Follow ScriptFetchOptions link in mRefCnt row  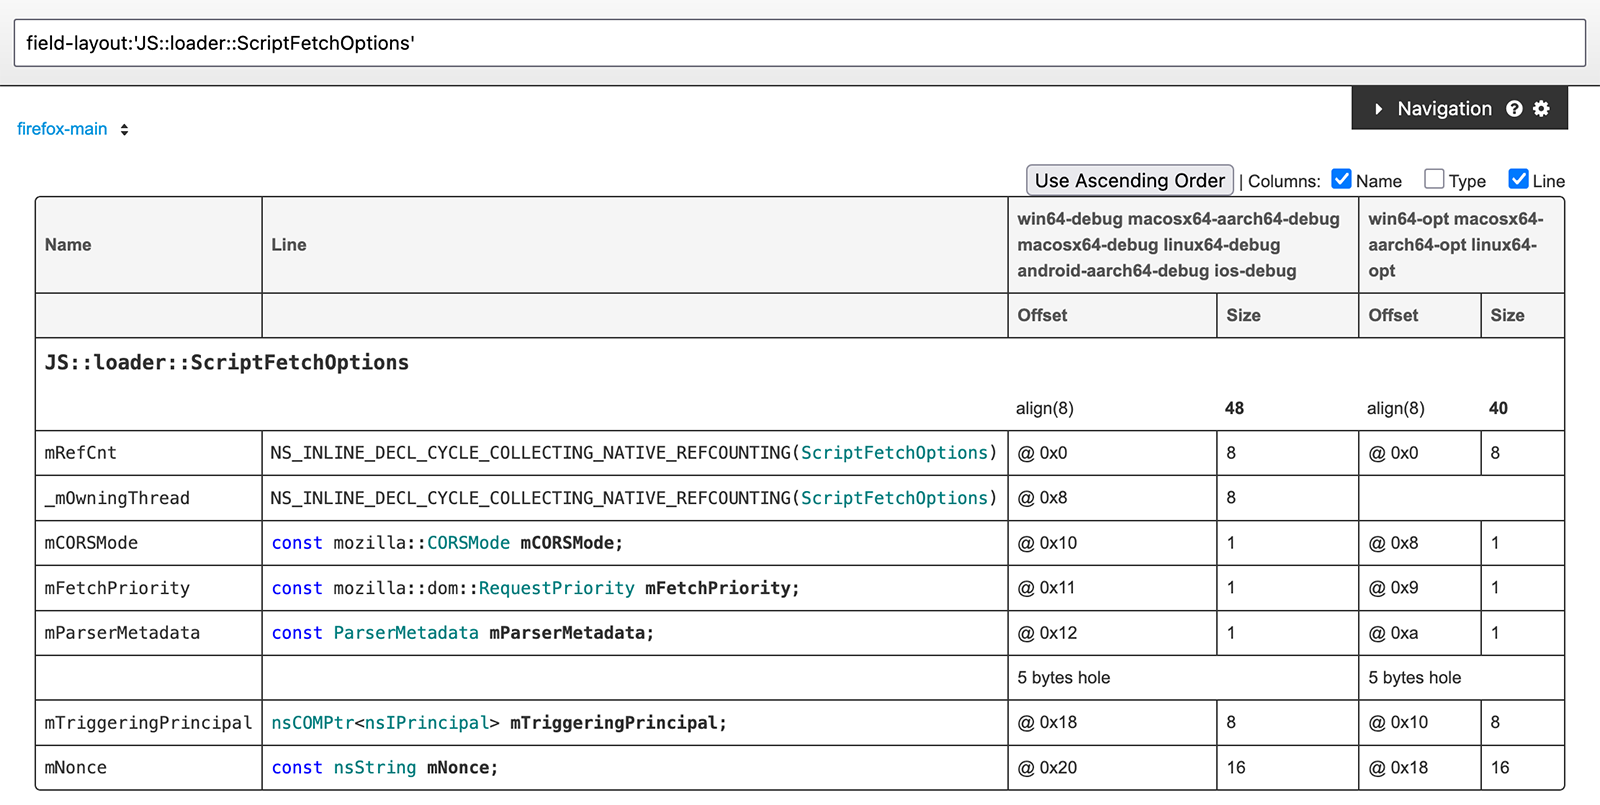pos(894,453)
